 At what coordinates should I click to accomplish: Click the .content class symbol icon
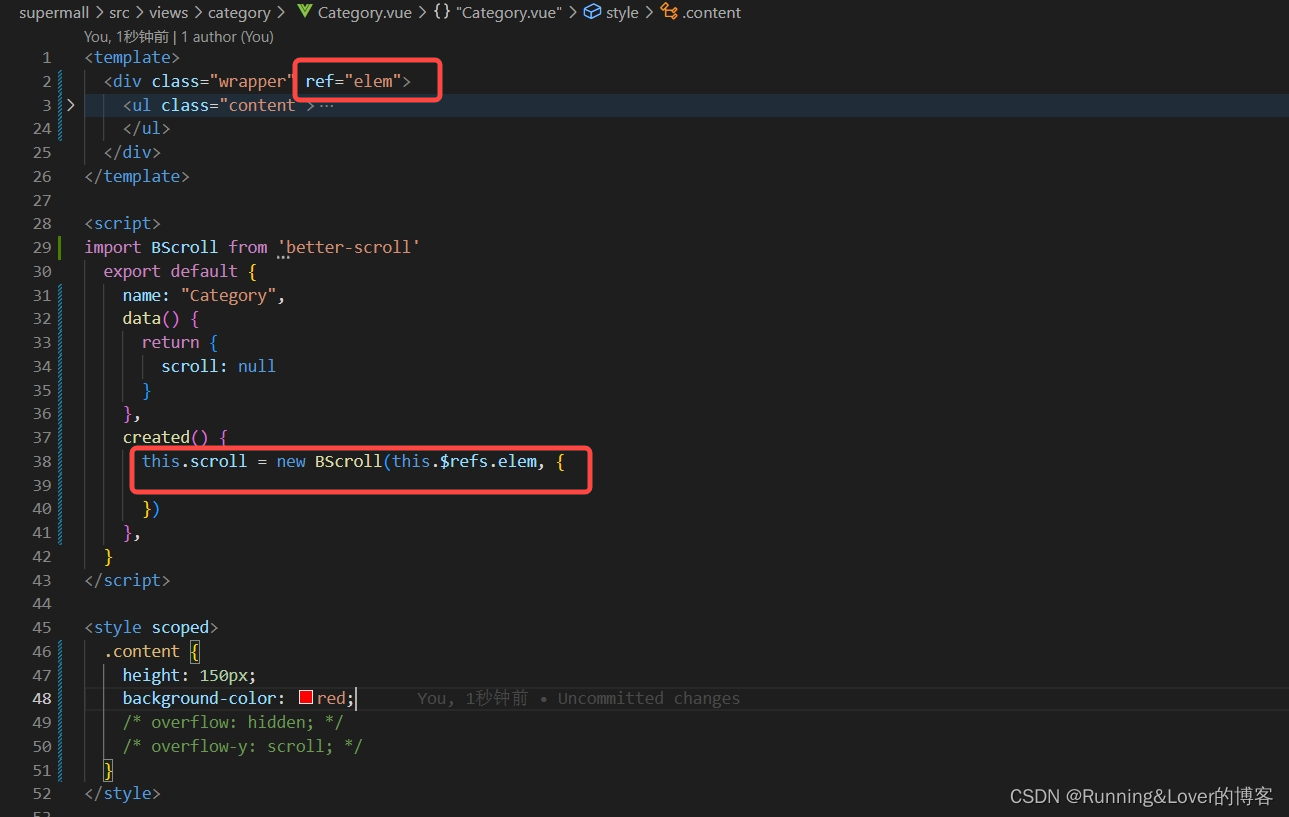[669, 12]
